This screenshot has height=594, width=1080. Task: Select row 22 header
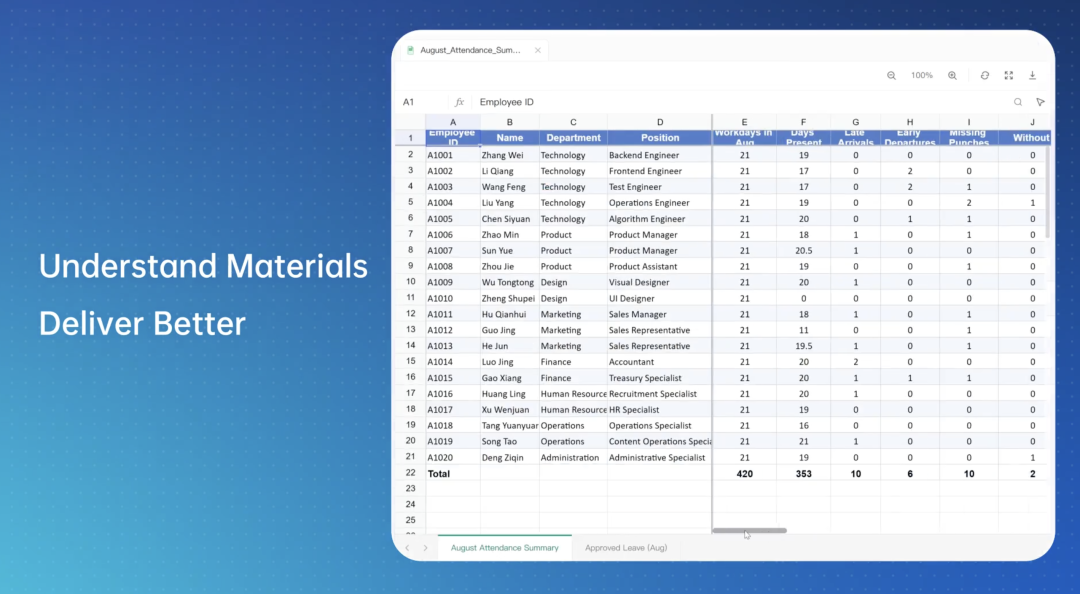(x=411, y=473)
